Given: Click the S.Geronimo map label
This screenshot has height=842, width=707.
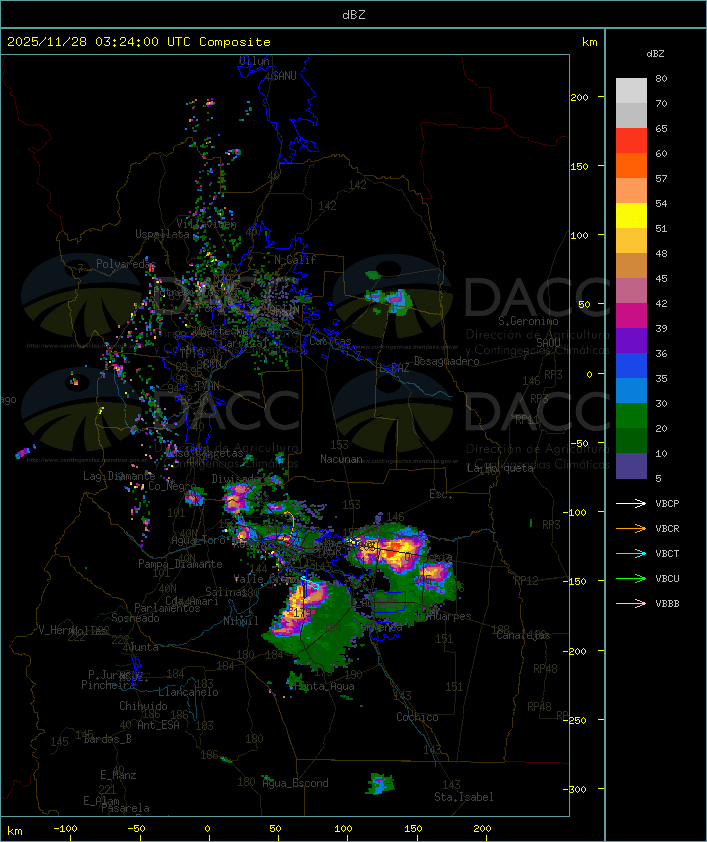Looking at the screenshot, I should [x=528, y=321].
